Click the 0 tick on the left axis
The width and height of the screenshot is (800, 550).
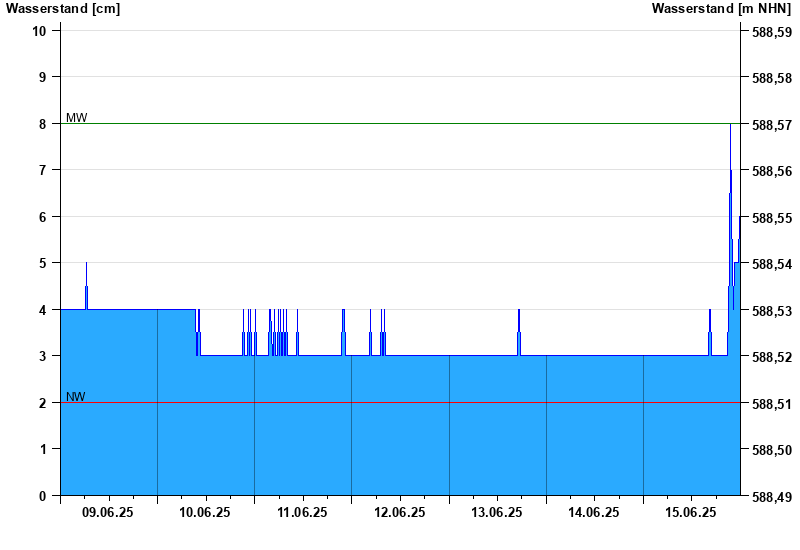point(43,496)
